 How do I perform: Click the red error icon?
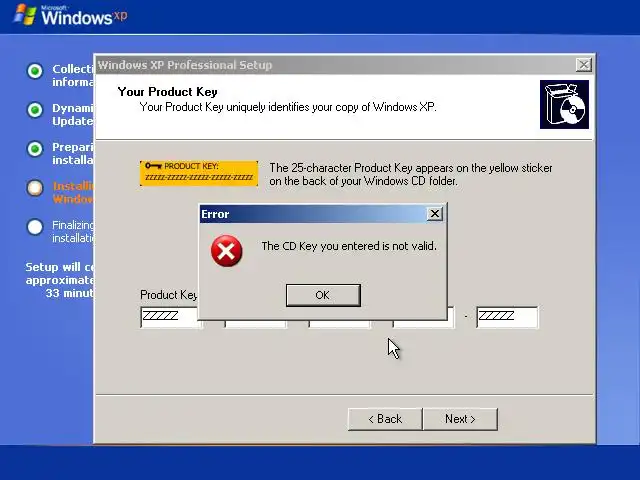click(227, 251)
